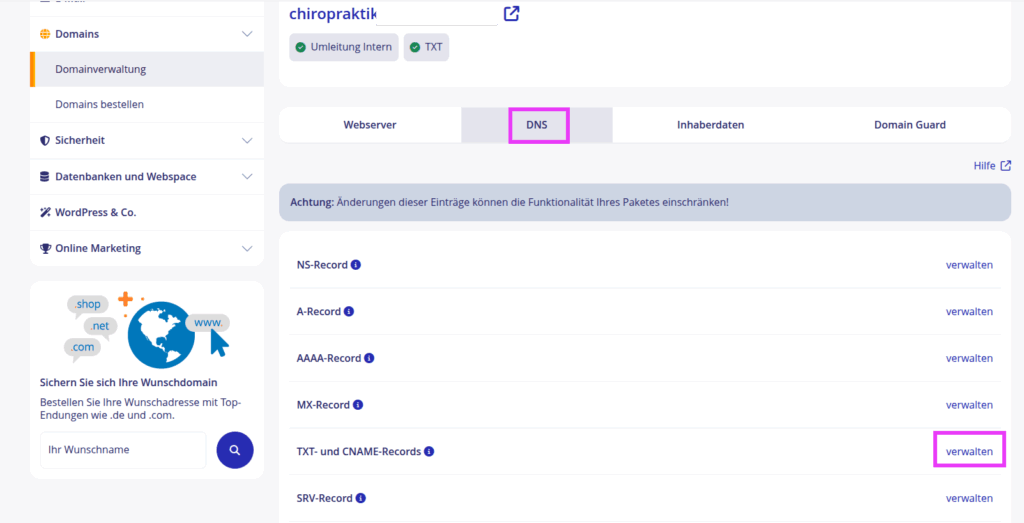Screen dimensions: 1024x523
Task: Collapse the Domains sidebar section
Action: pos(247,34)
